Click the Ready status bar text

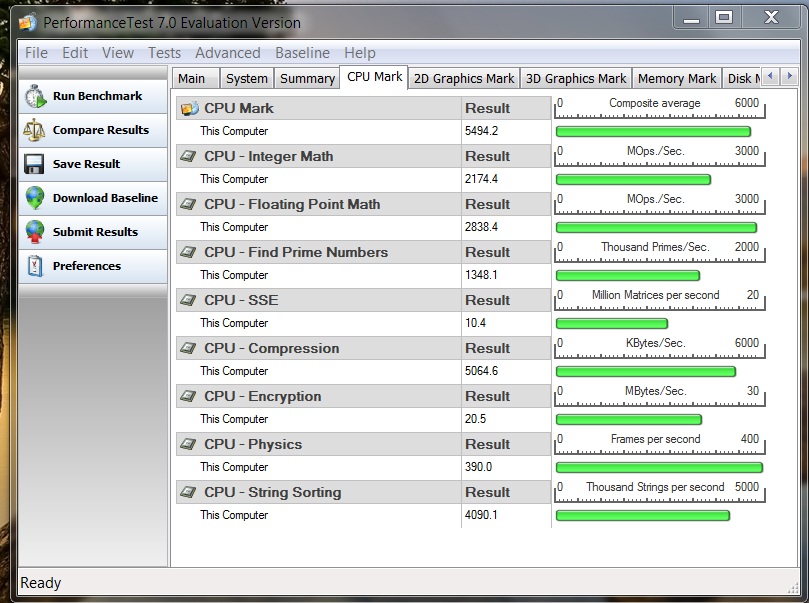(40, 583)
